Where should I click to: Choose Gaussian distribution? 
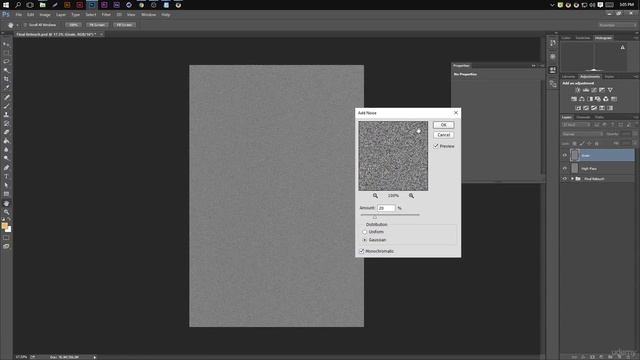click(x=364, y=240)
